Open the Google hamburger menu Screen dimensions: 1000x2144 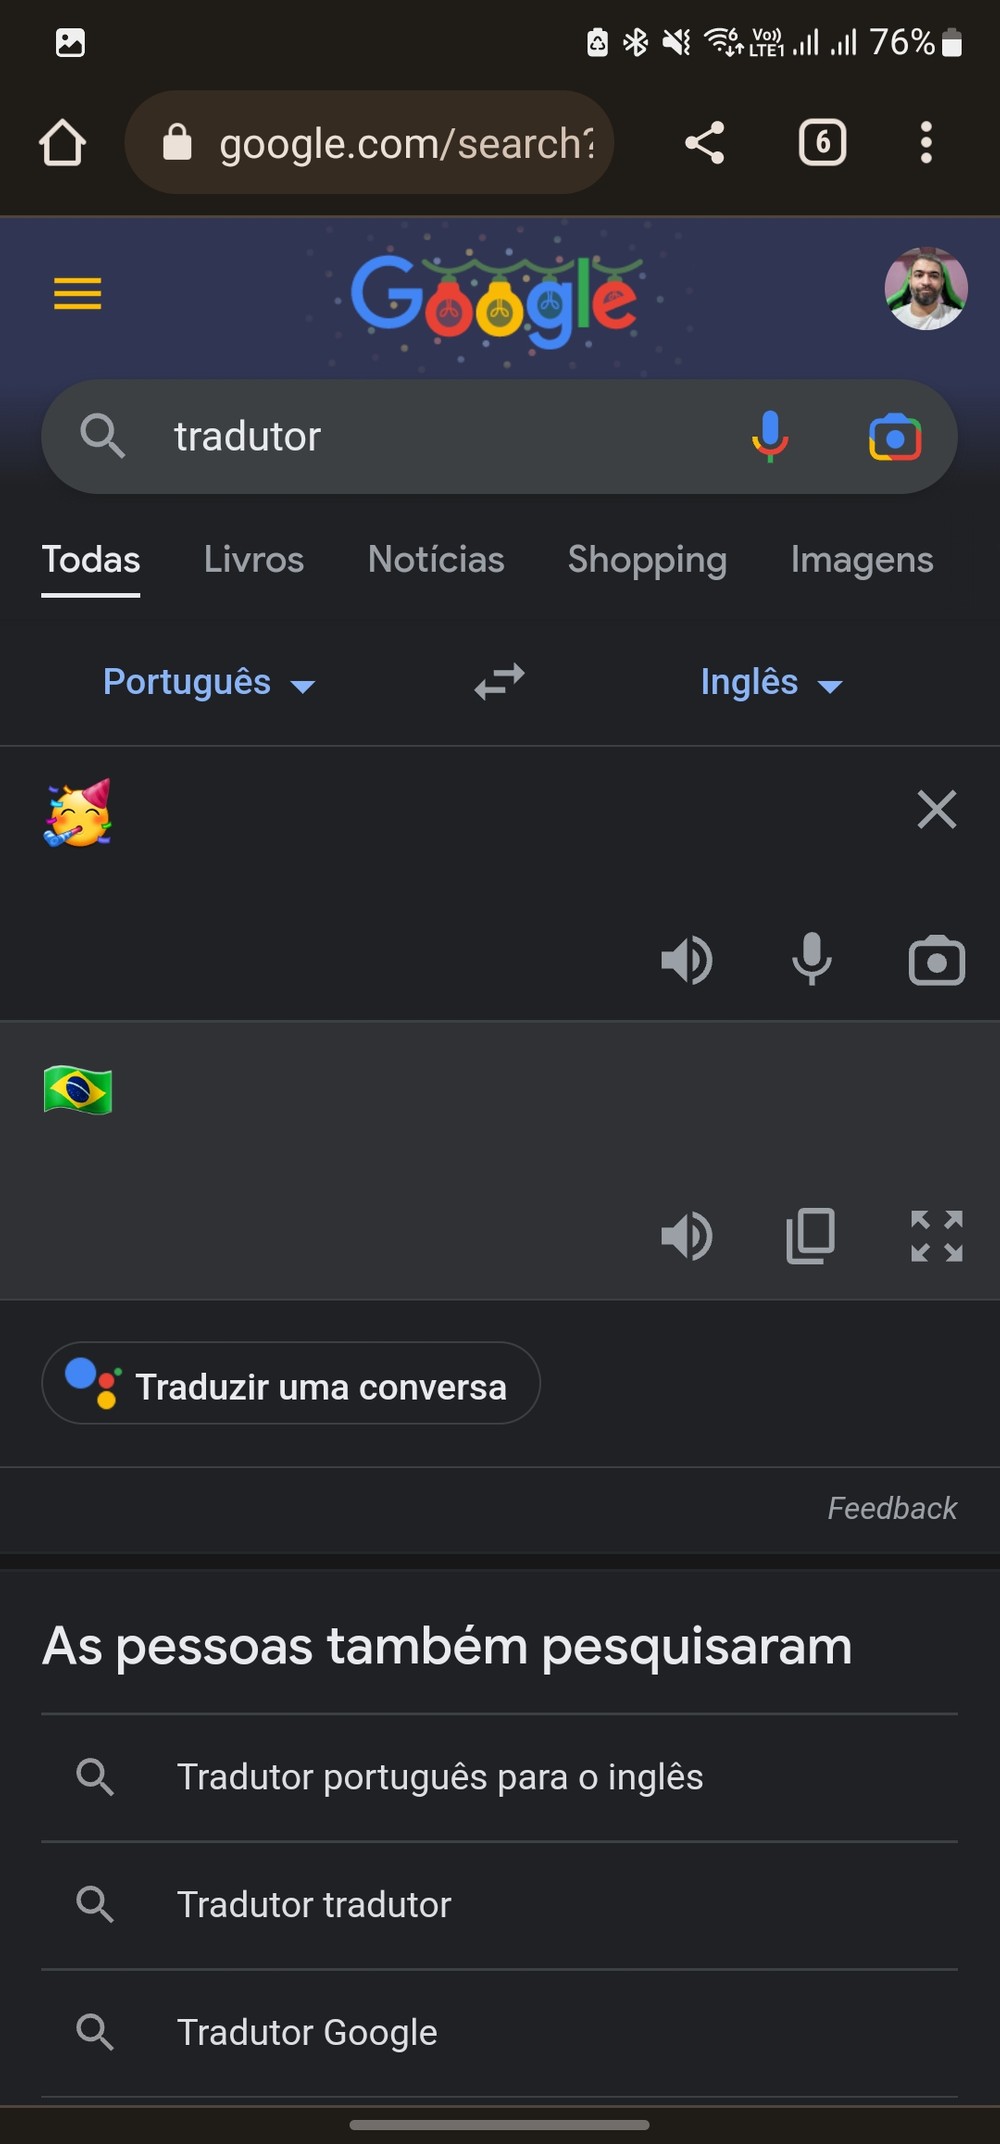point(77,294)
